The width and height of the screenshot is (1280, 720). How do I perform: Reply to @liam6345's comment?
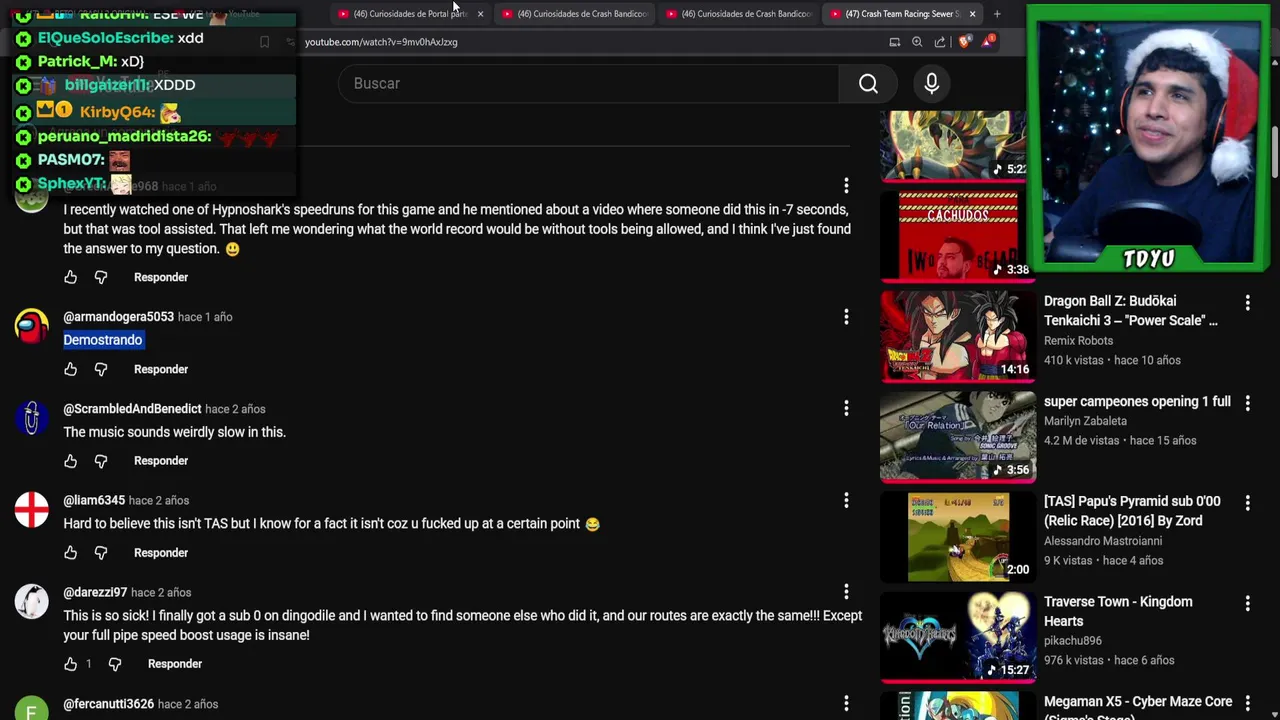(161, 553)
